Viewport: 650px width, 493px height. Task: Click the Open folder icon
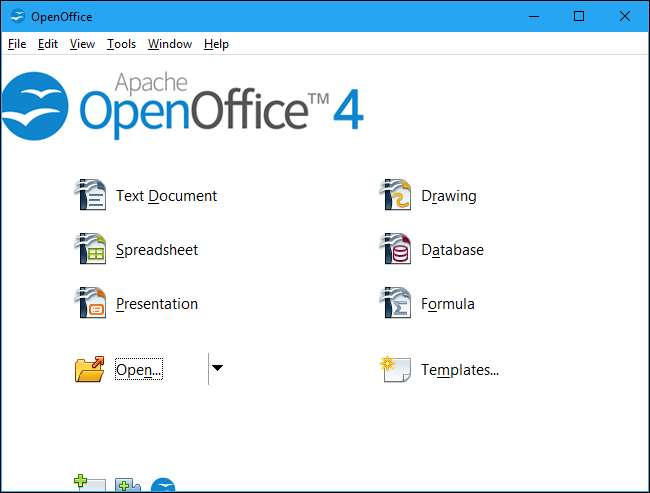(x=90, y=369)
